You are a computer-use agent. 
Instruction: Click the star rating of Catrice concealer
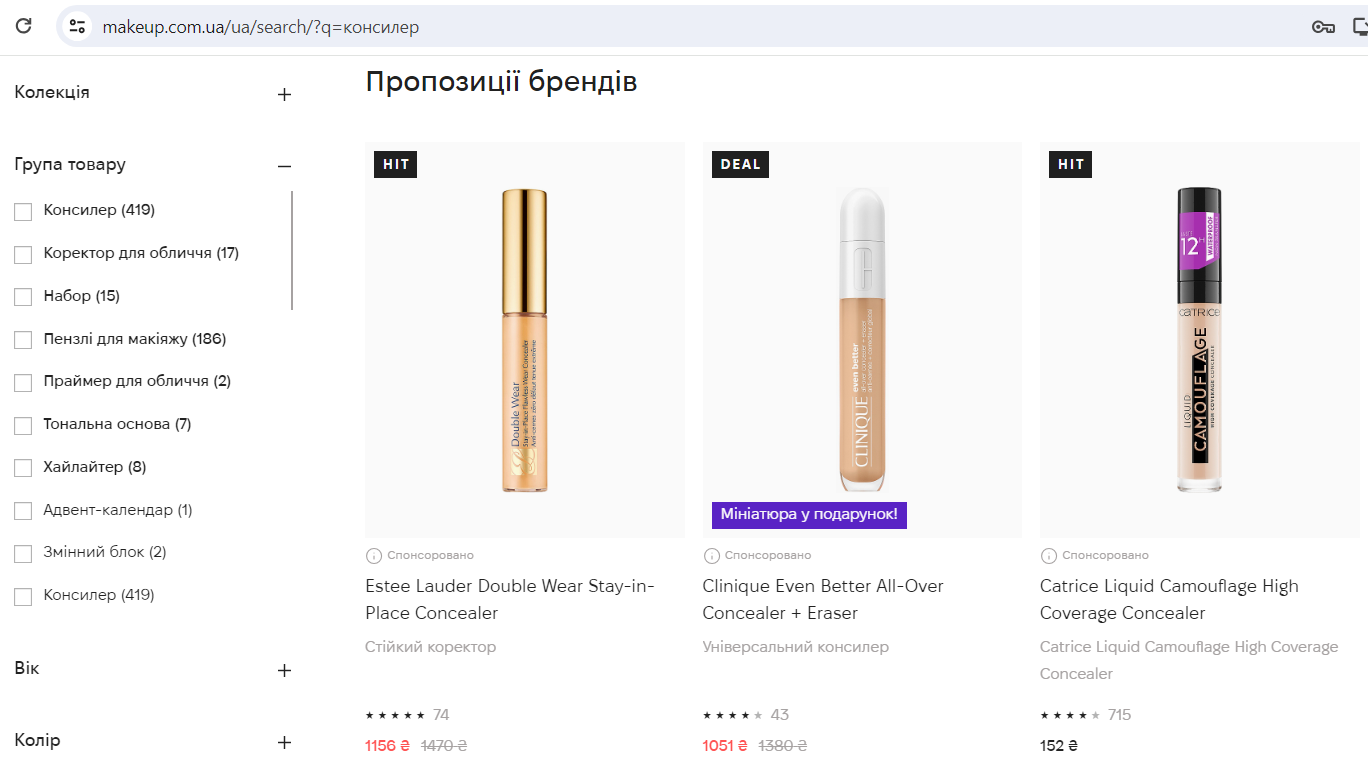(1070, 715)
